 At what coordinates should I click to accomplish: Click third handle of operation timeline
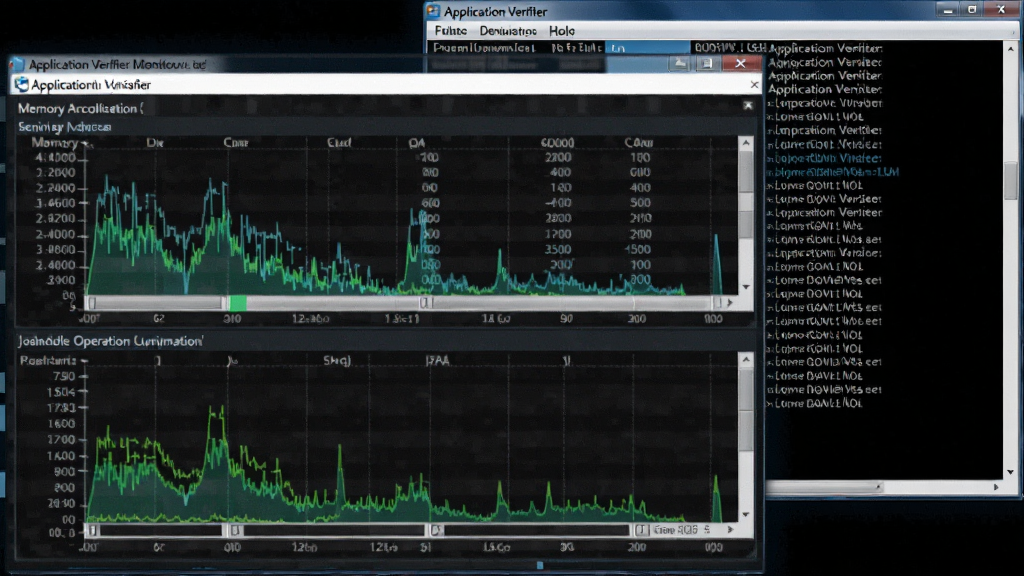(436, 530)
